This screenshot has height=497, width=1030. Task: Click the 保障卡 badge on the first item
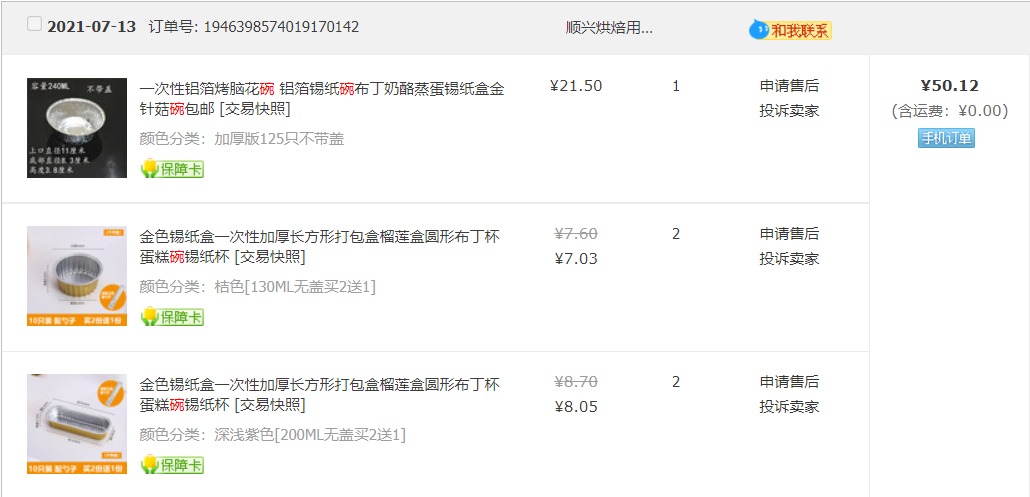click(x=172, y=169)
